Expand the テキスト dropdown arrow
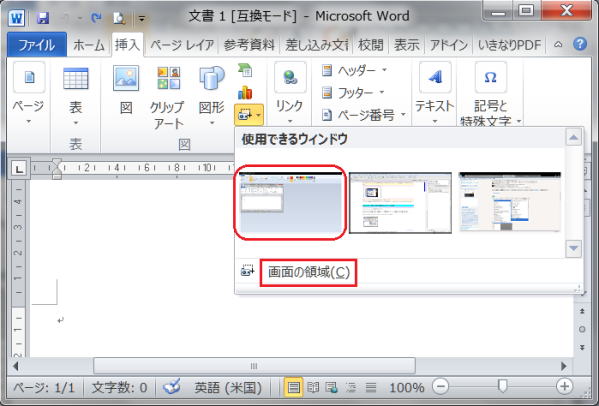 [x=435, y=122]
